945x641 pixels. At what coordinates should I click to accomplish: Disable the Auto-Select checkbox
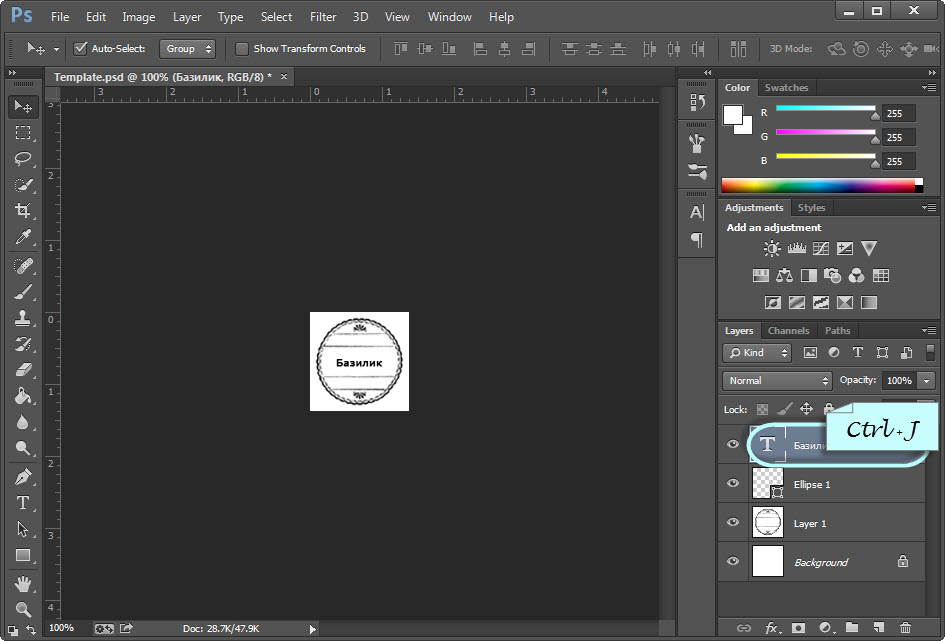[80, 49]
